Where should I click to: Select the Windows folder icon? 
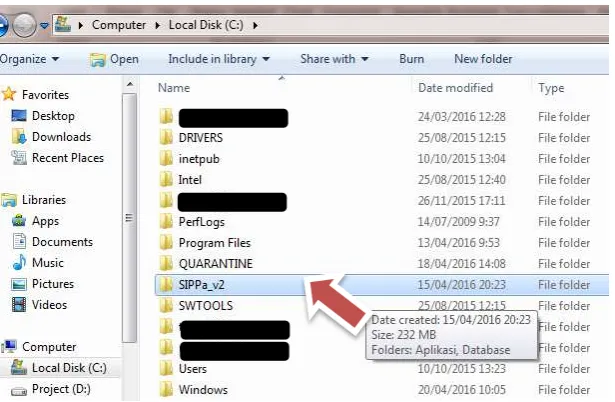pyautogui.click(x=166, y=389)
